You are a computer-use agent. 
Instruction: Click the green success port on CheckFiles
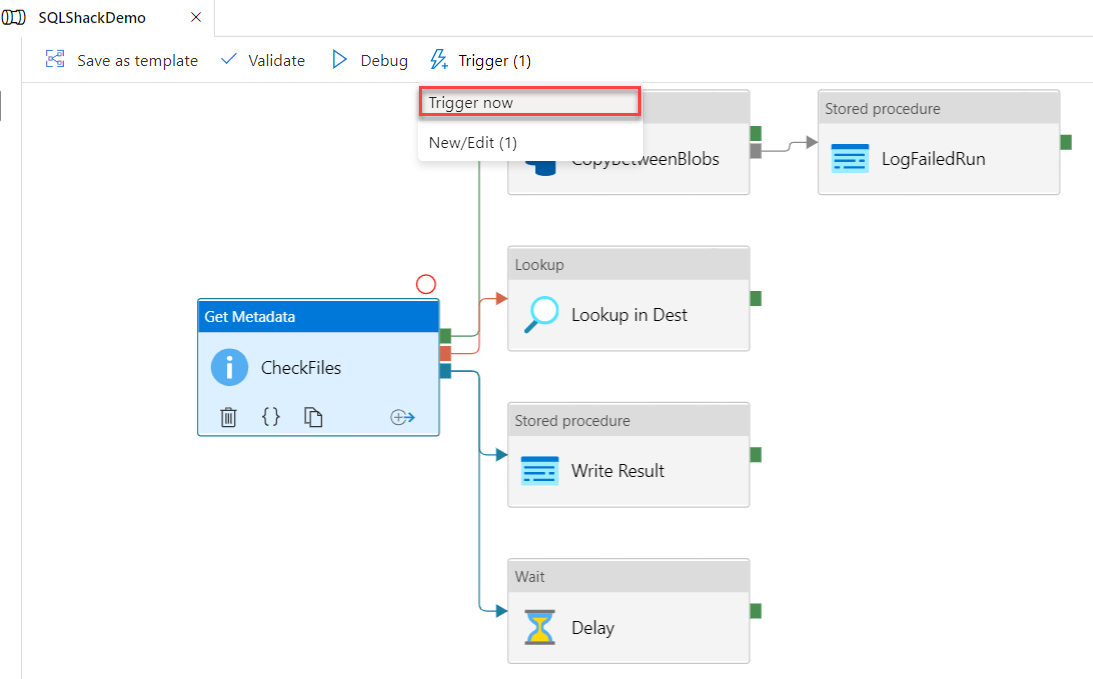tap(446, 336)
